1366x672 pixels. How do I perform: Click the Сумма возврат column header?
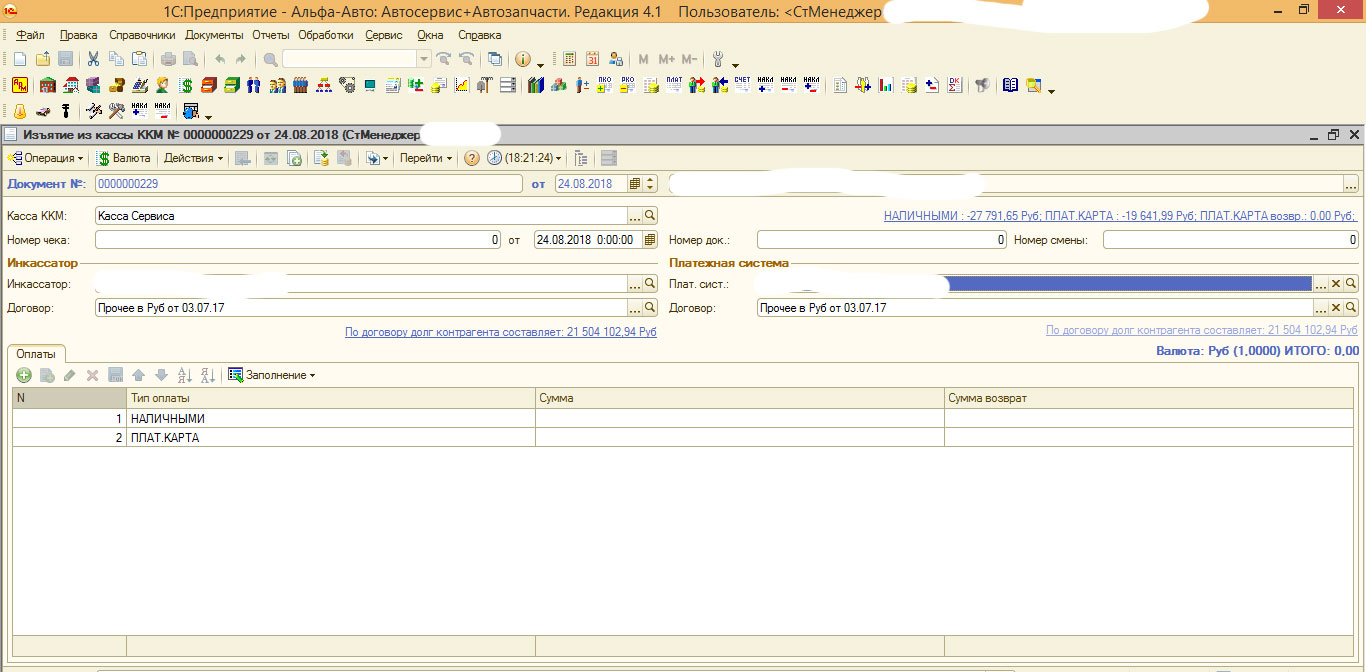pyautogui.click(x=1151, y=398)
